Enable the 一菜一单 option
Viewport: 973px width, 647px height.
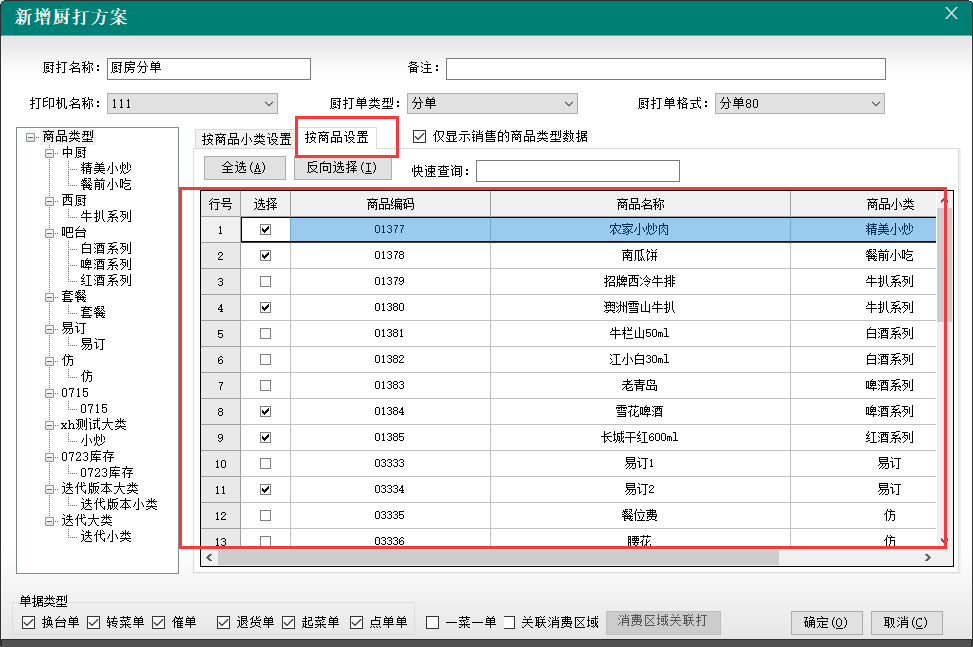(430, 622)
